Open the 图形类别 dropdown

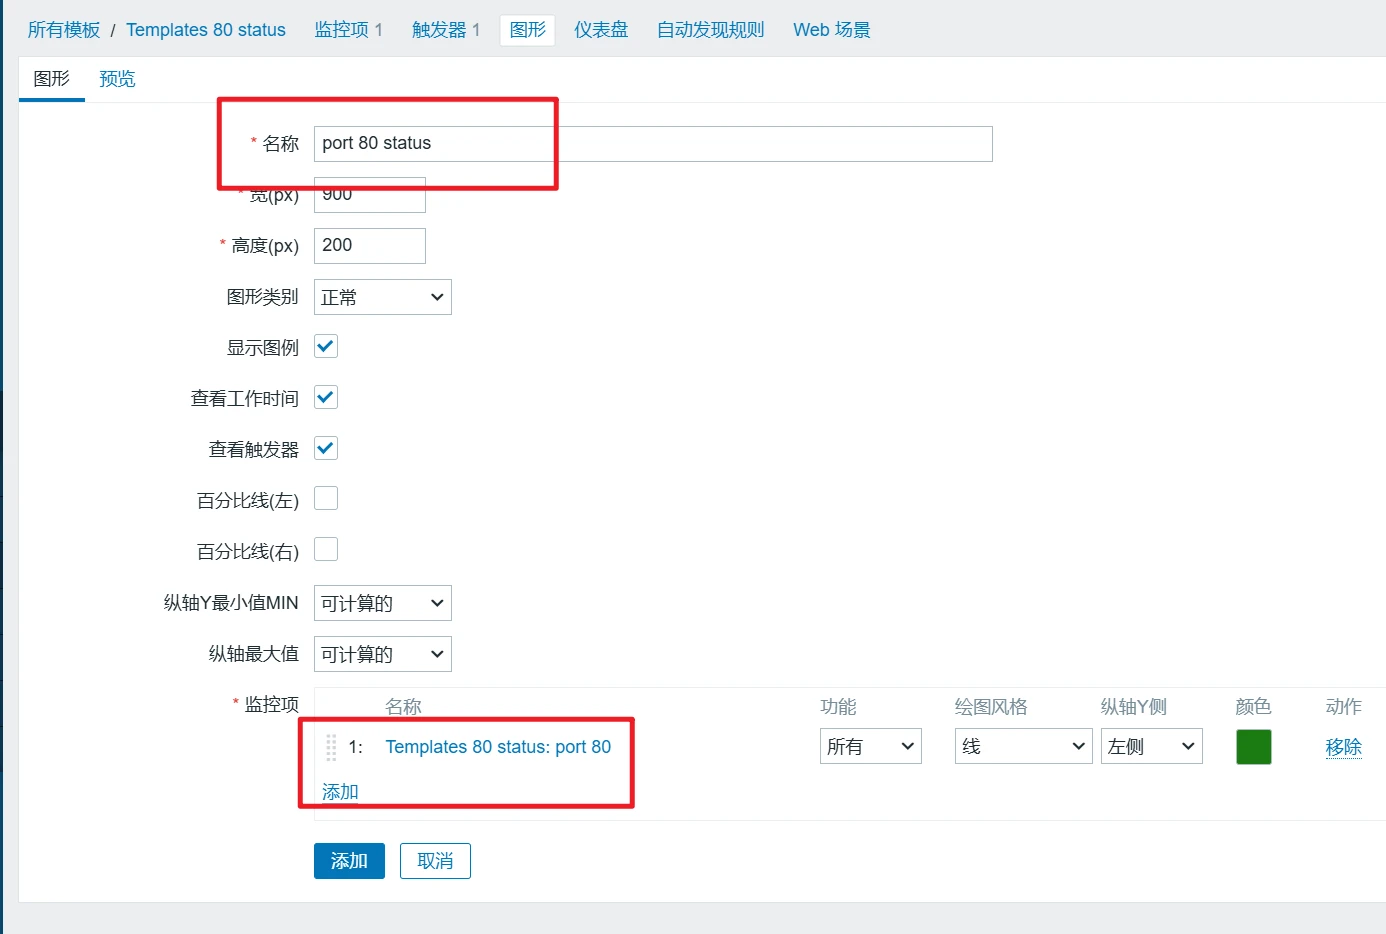382,297
